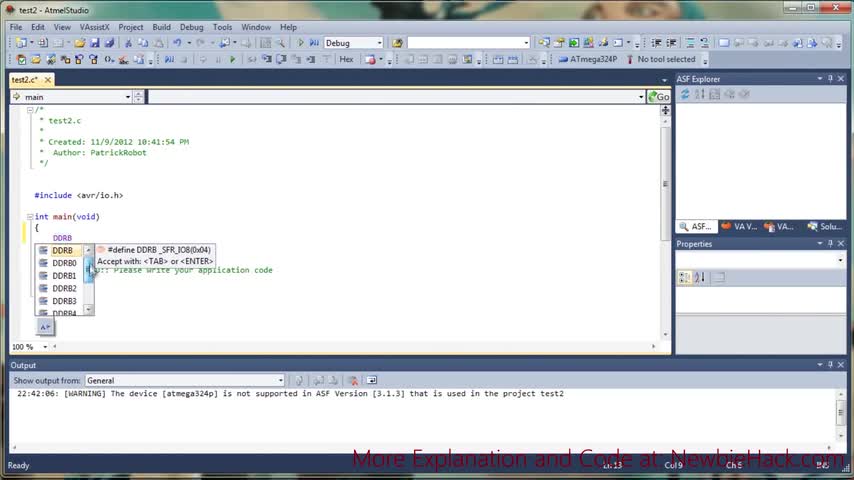Pin the Output panel
The height and width of the screenshot is (480, 854).
coord(830,364)
